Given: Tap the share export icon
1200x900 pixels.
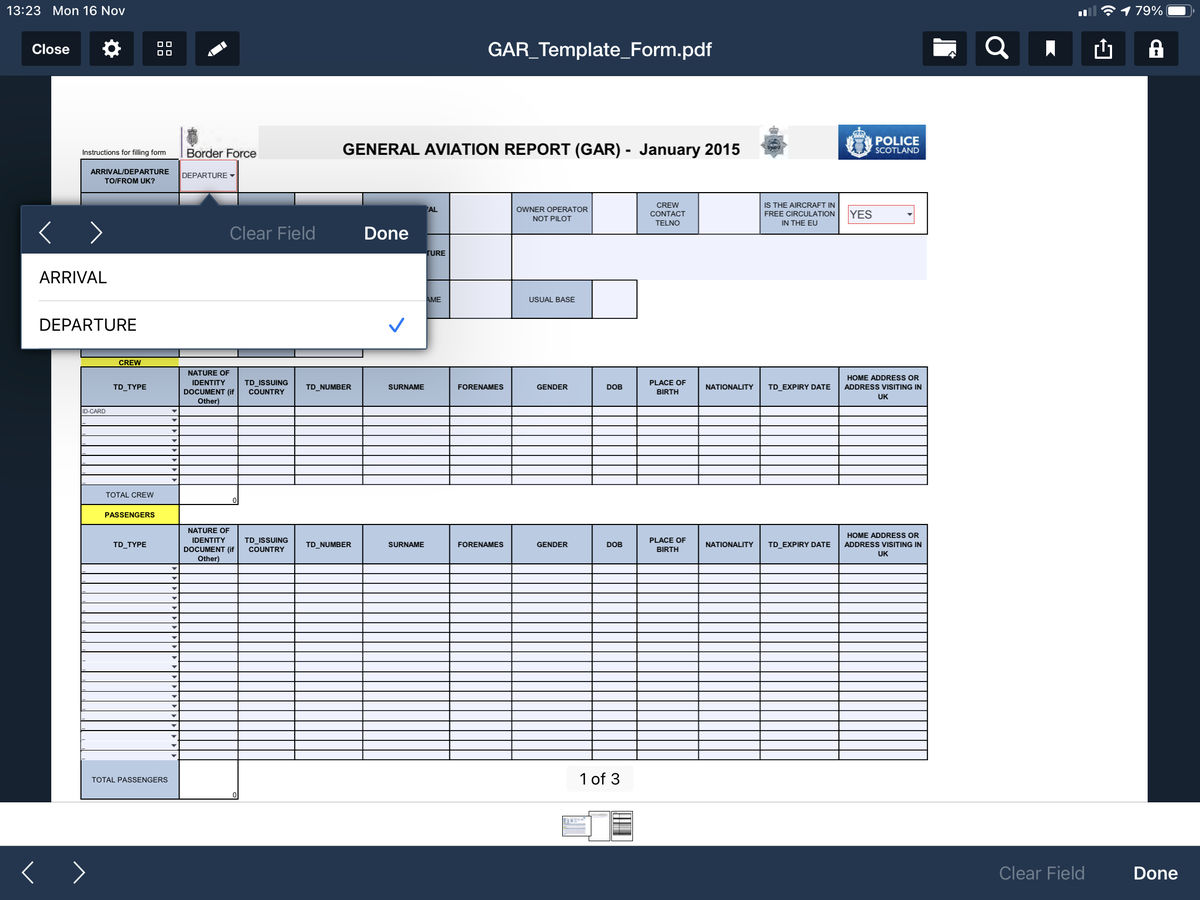Looking at the screenshot, I should pos(1103,49).
